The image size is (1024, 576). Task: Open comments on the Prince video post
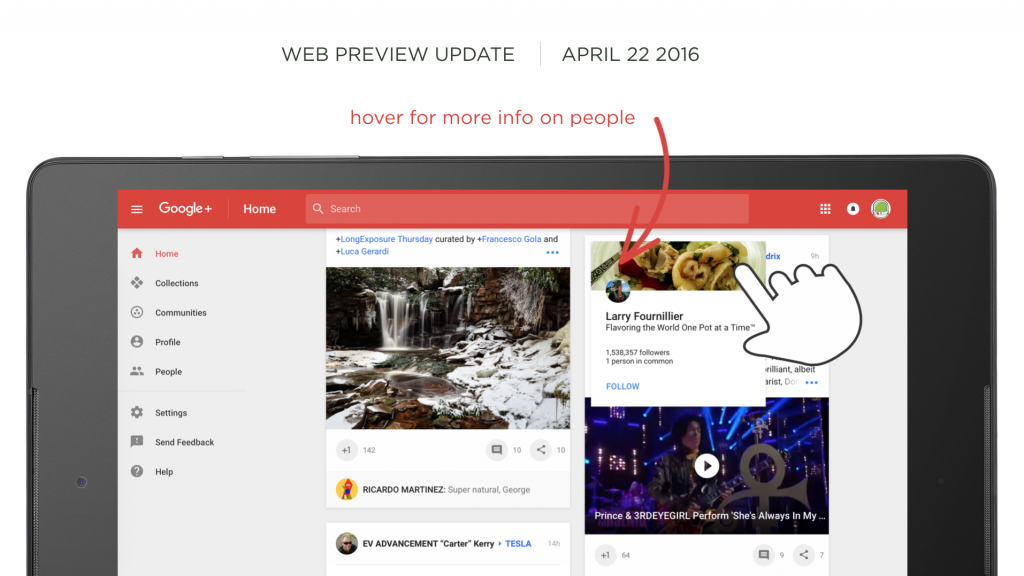pyautogui.click(x=763, y=555)
